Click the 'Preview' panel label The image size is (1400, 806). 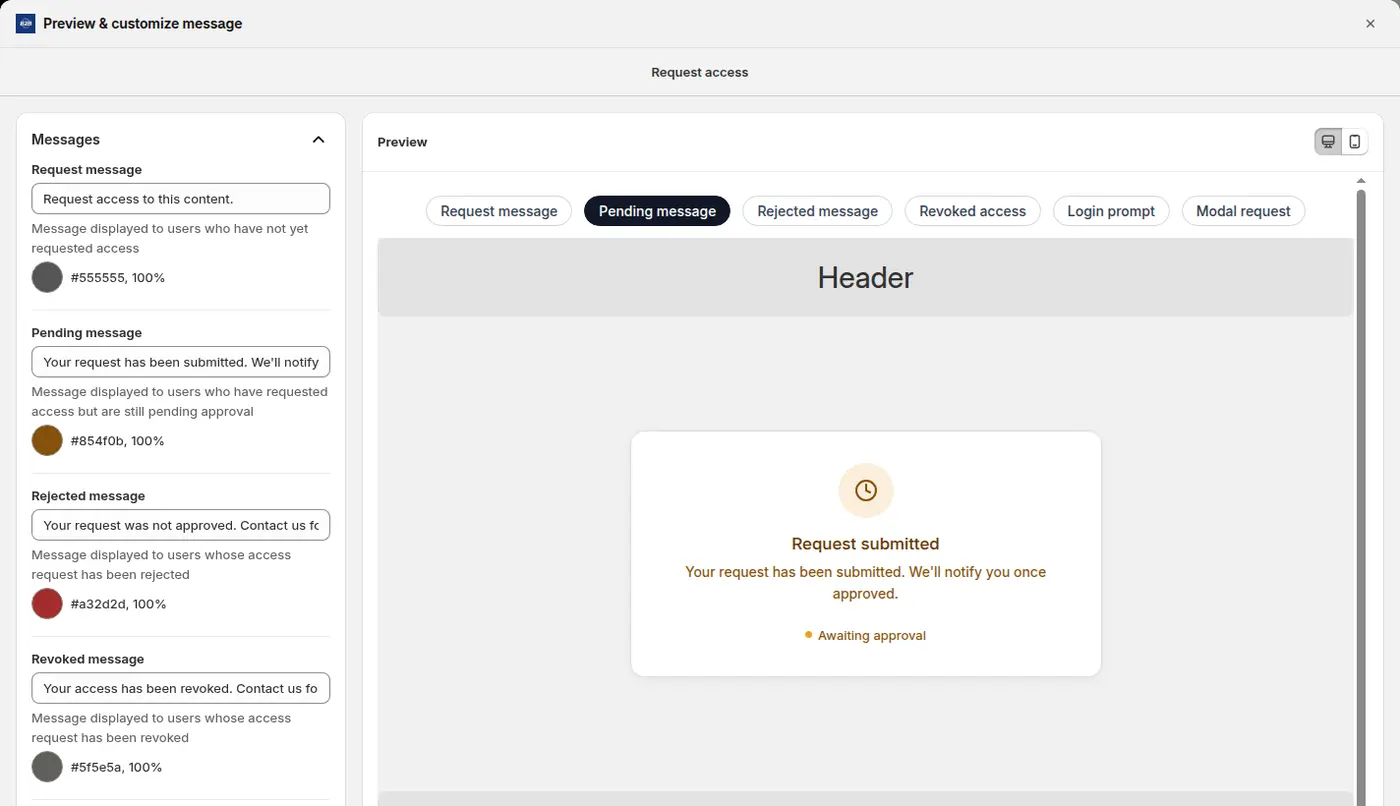[402, 142]
